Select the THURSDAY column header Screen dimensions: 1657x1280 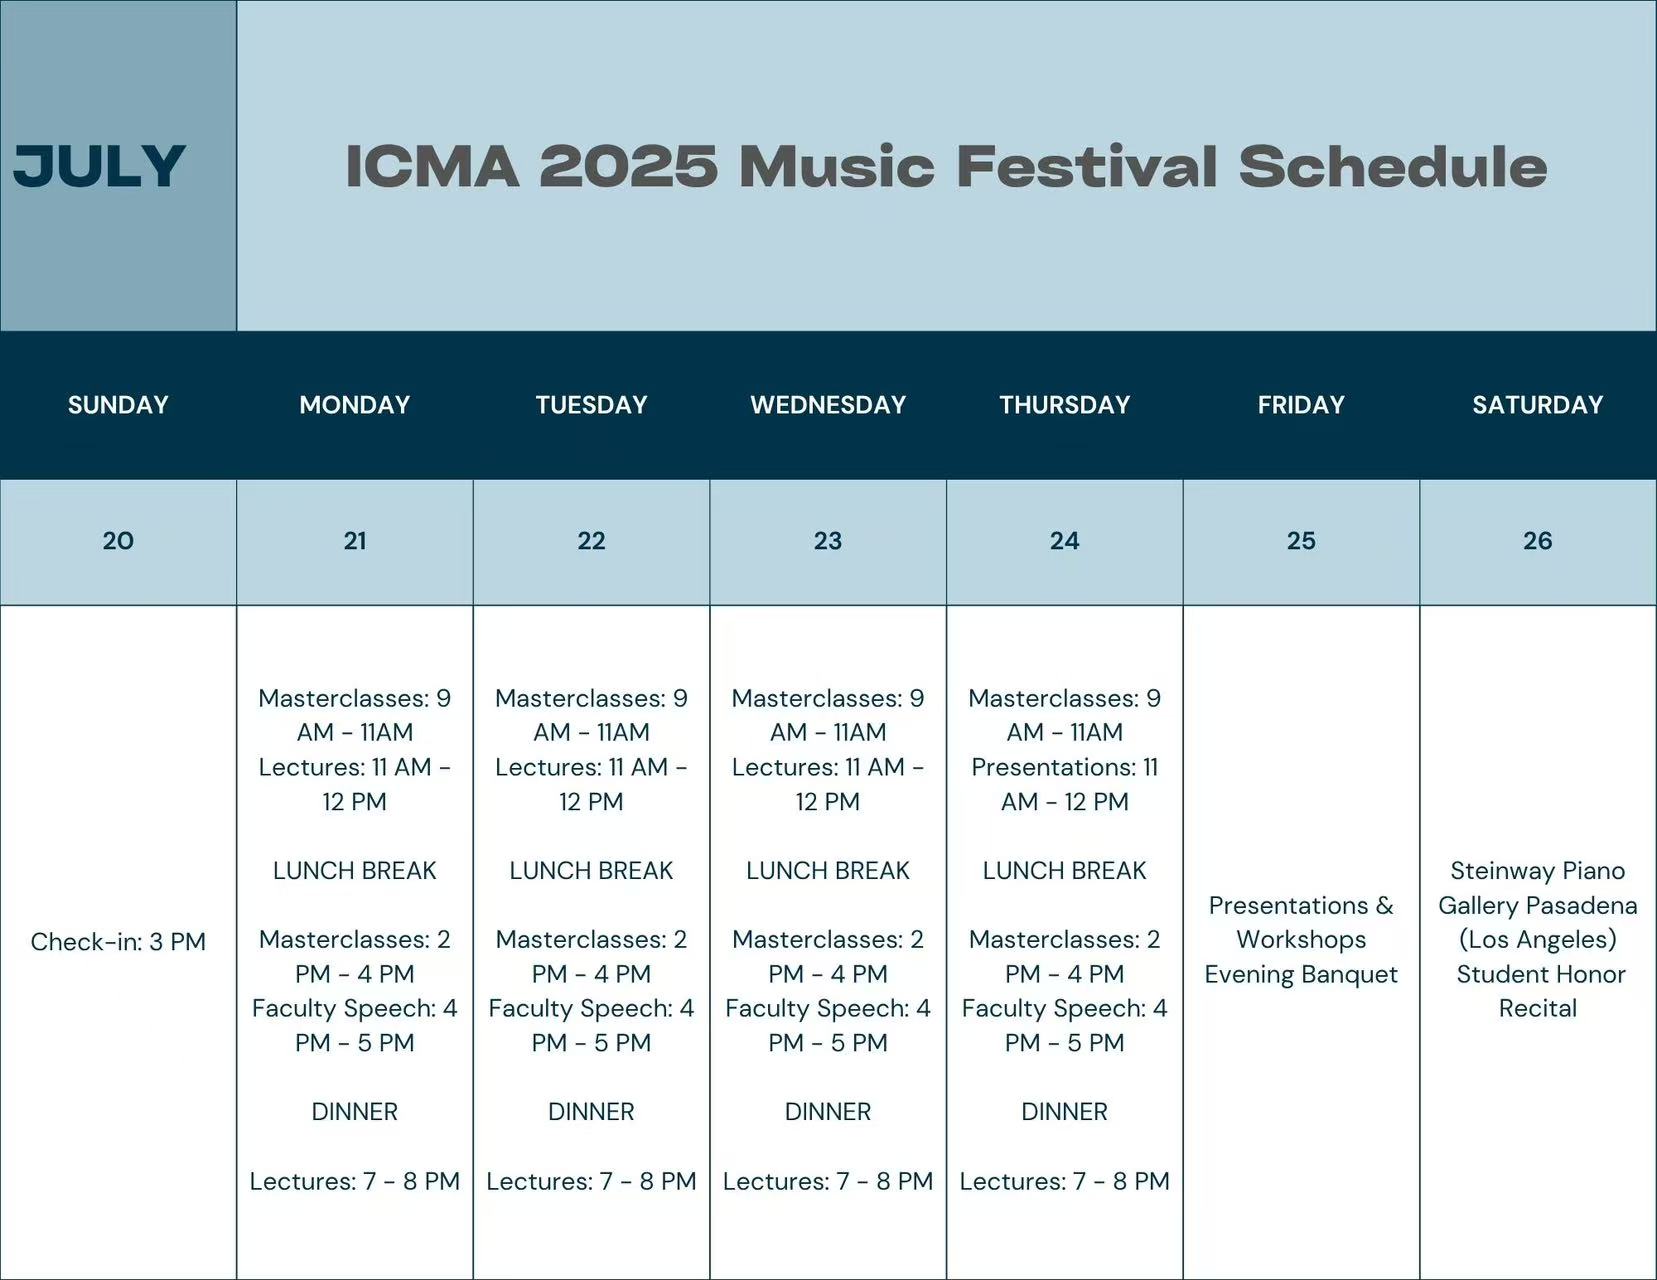1065,405
